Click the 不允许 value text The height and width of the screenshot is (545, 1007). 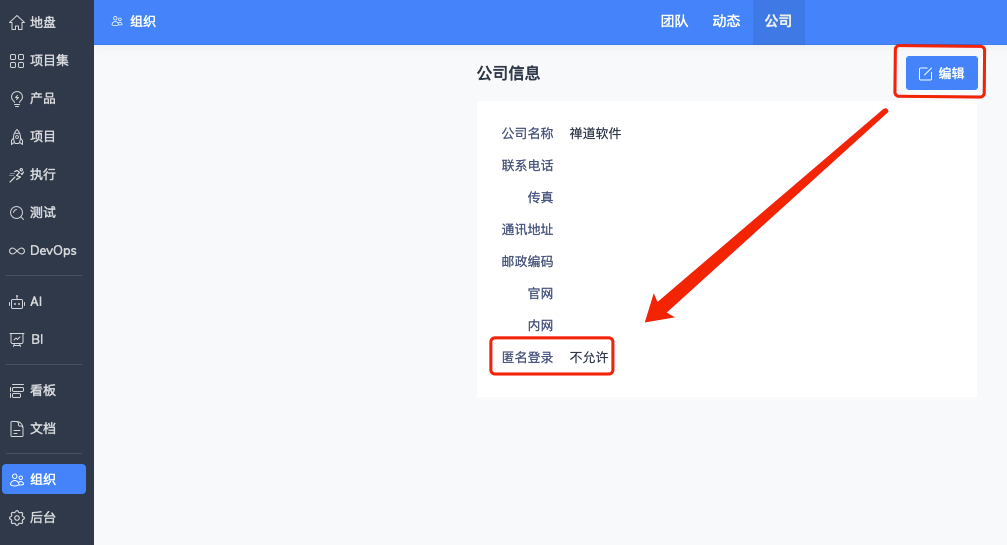(x=589, y=358)
